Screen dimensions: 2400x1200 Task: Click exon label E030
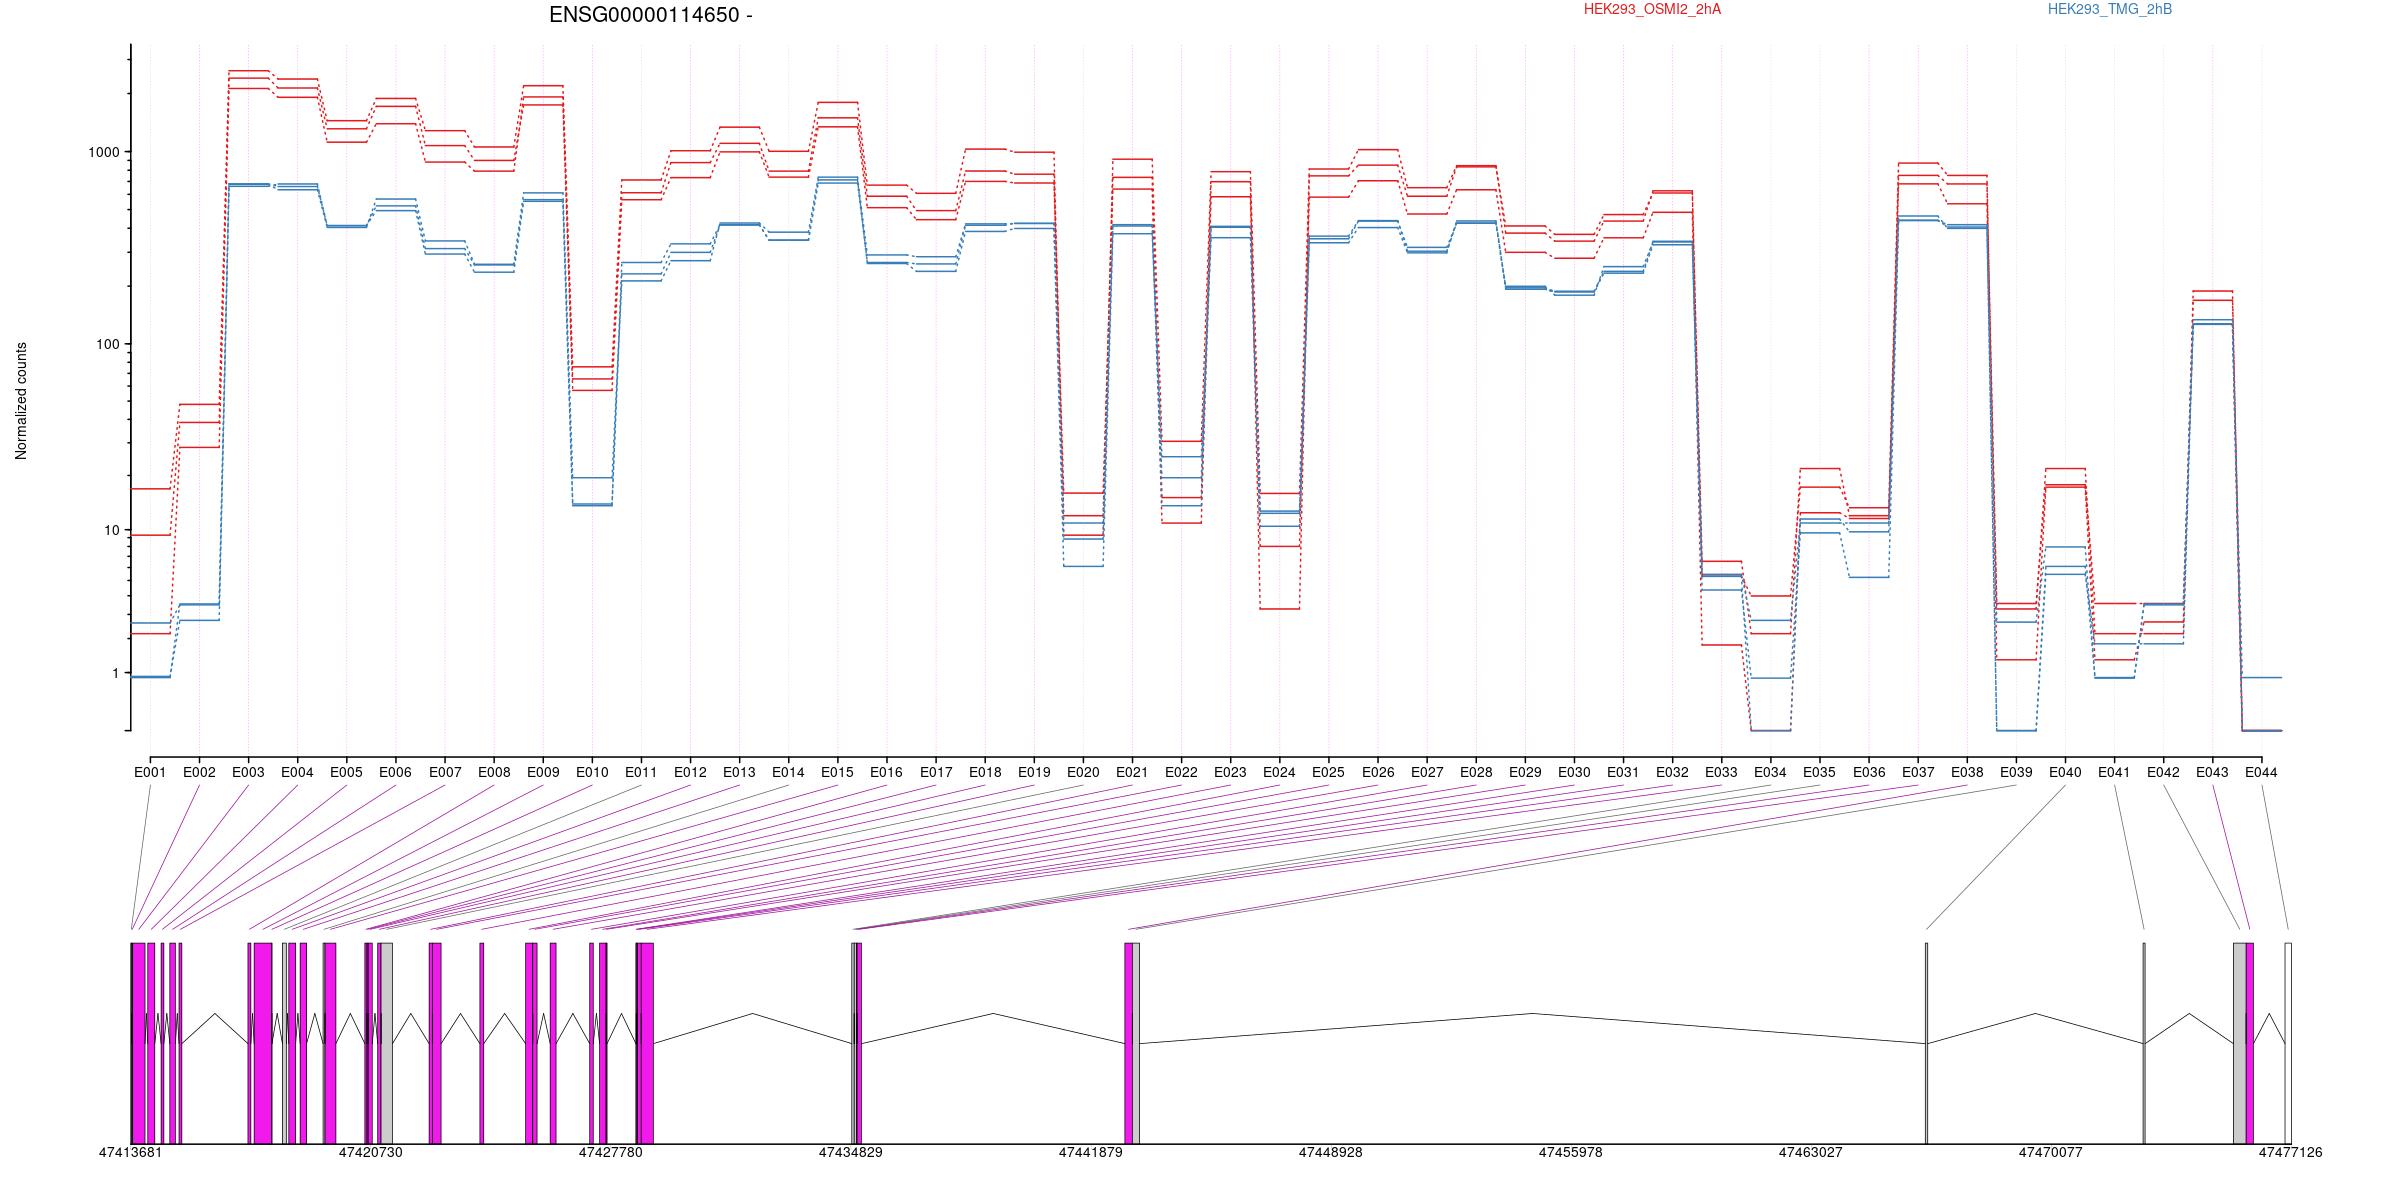1574,772
